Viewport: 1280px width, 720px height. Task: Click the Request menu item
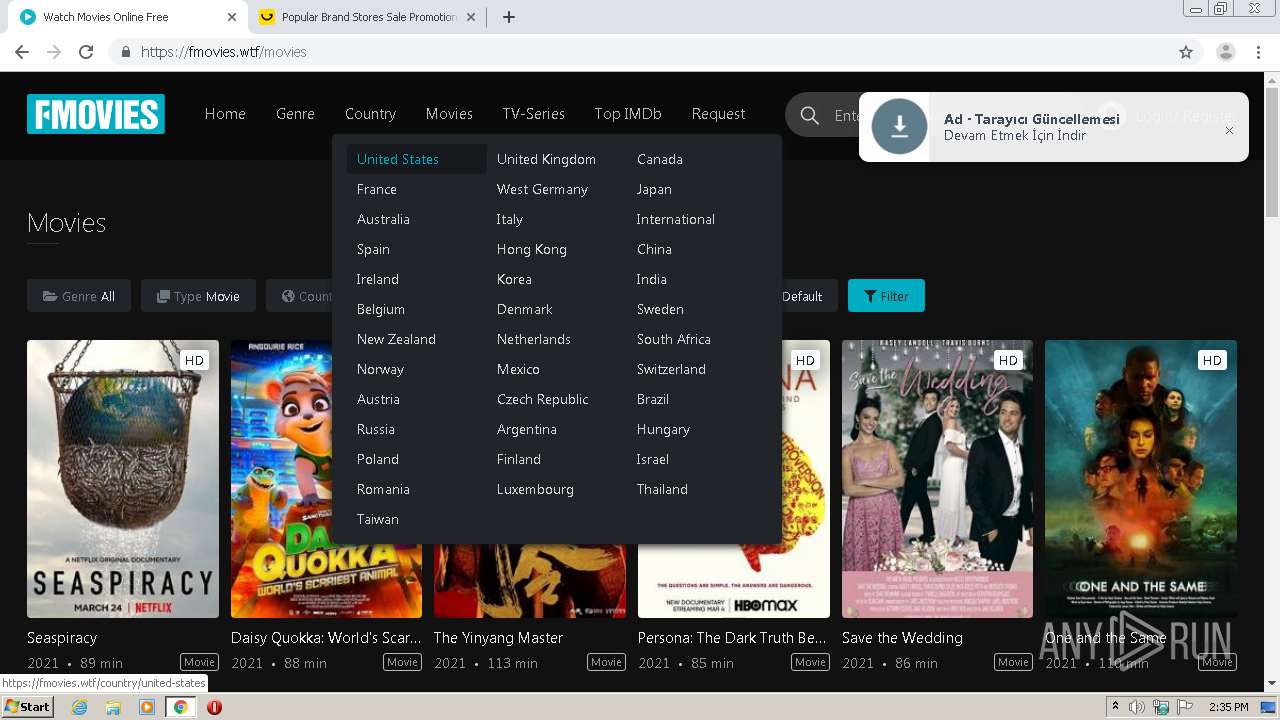click(718, 114)
